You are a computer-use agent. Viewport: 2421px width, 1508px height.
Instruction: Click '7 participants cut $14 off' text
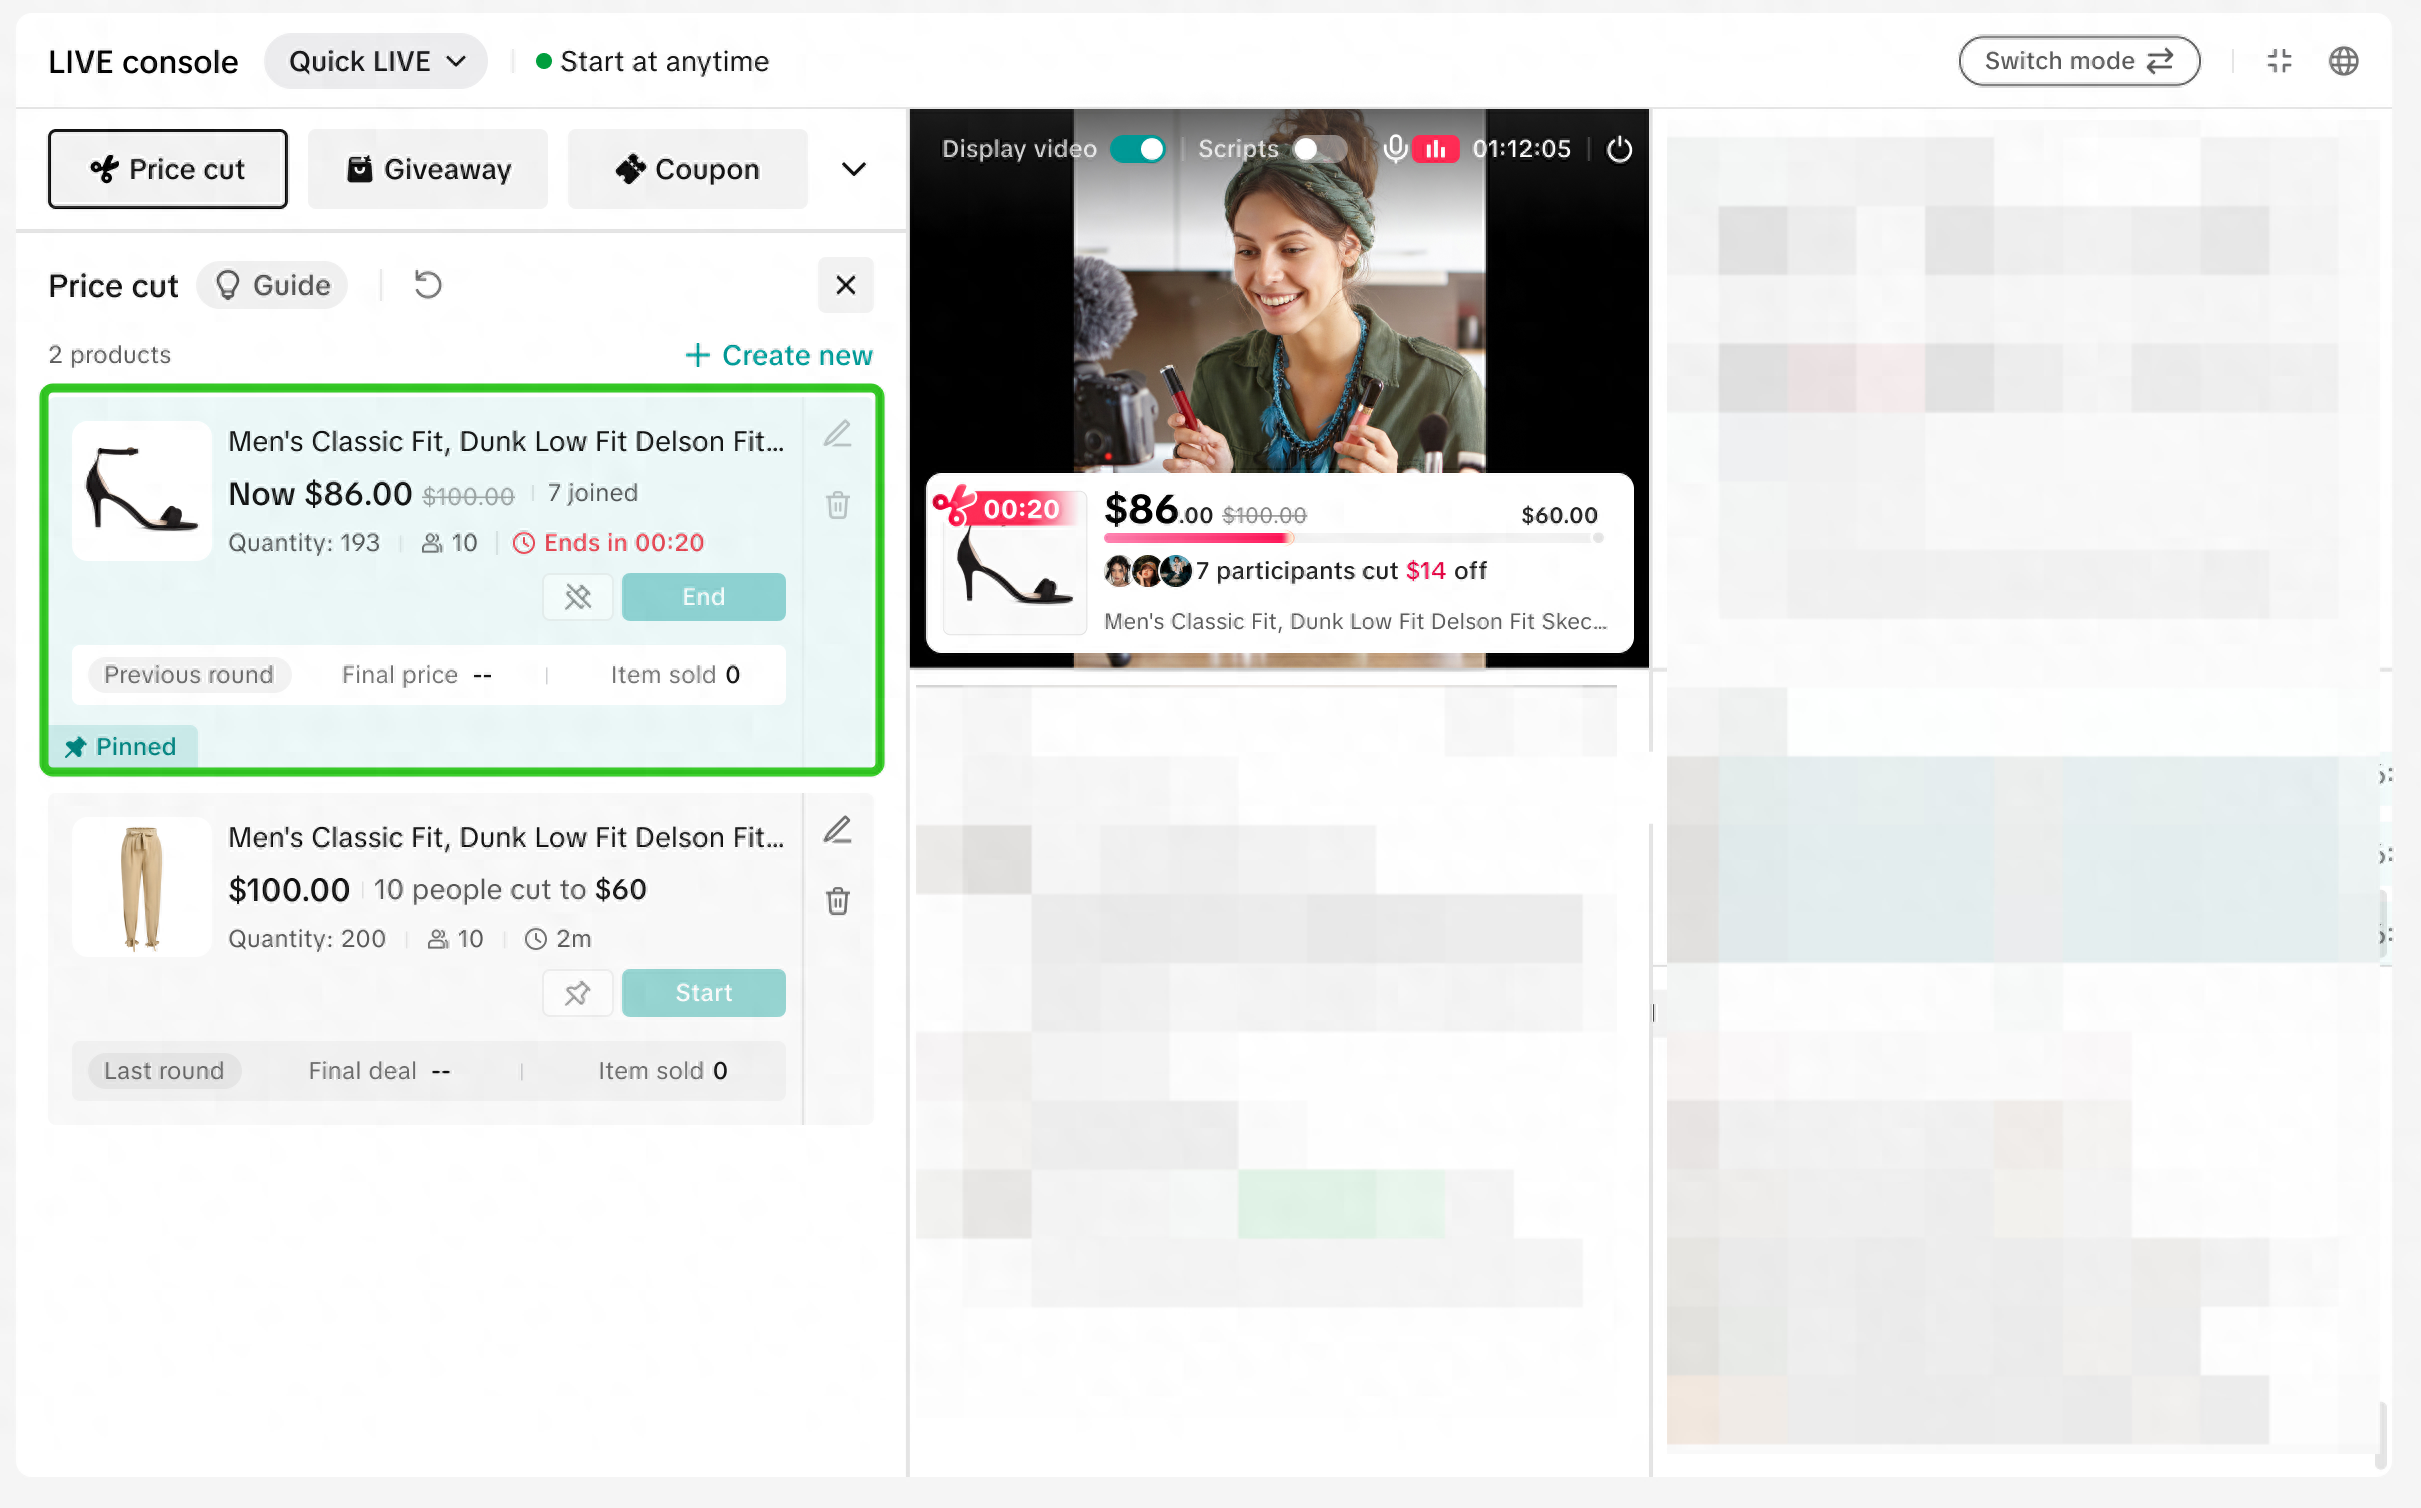(x=1341, y=571)
